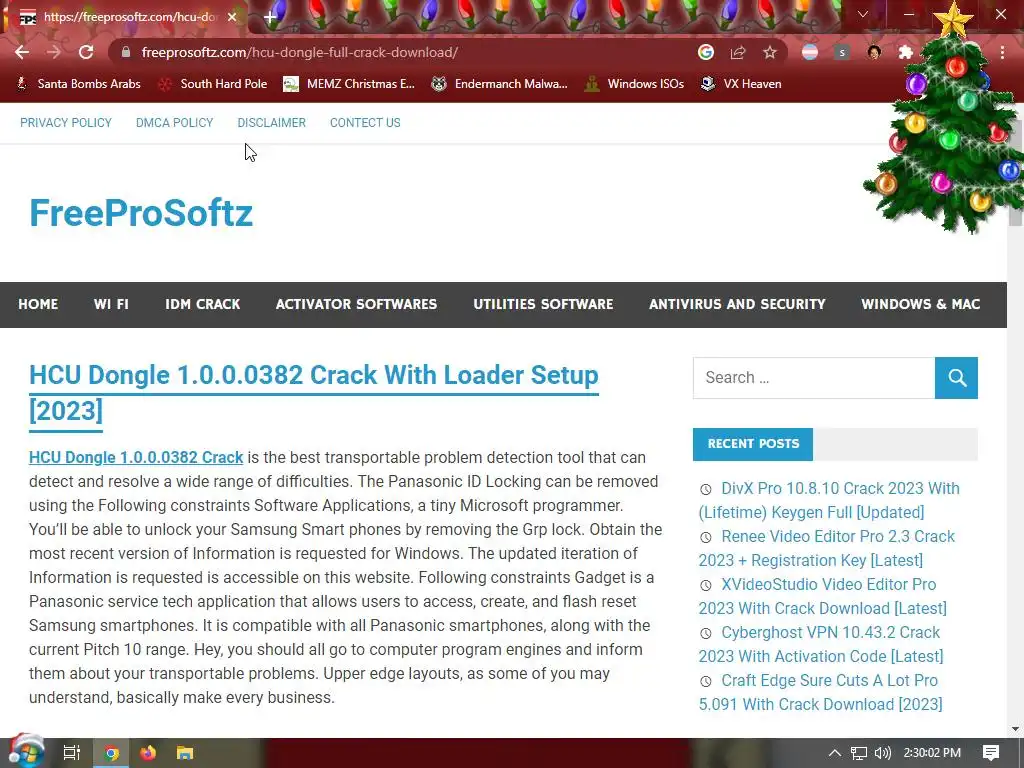Open MEMZ Christmas bookmark
The width and height of the screenshot is (1024, 768).
point(349,84)
